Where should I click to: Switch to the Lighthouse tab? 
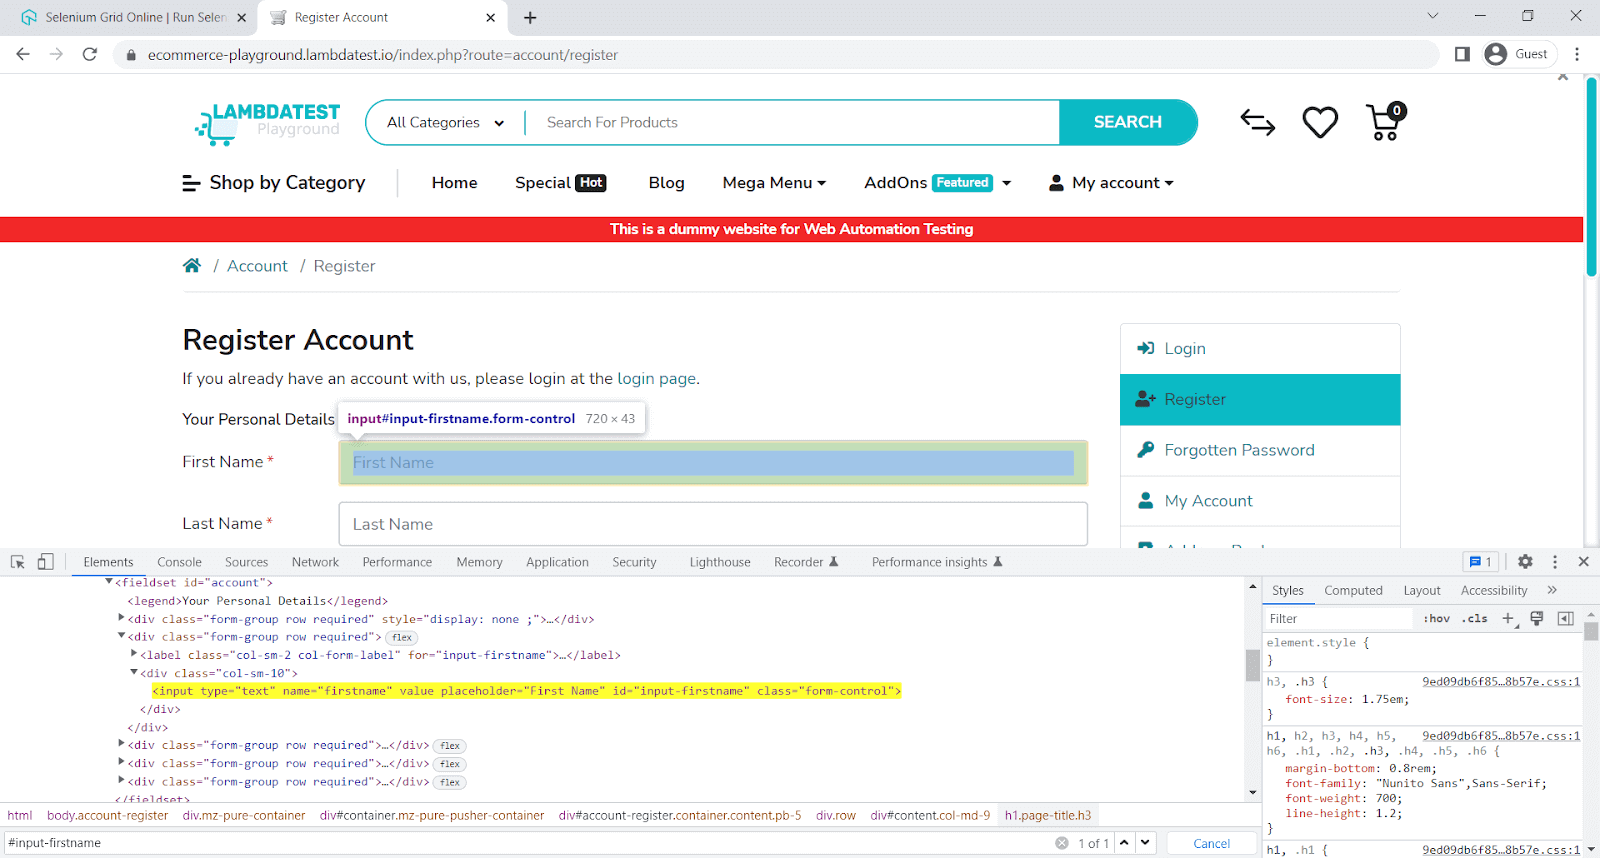click(x=719, y=562)
